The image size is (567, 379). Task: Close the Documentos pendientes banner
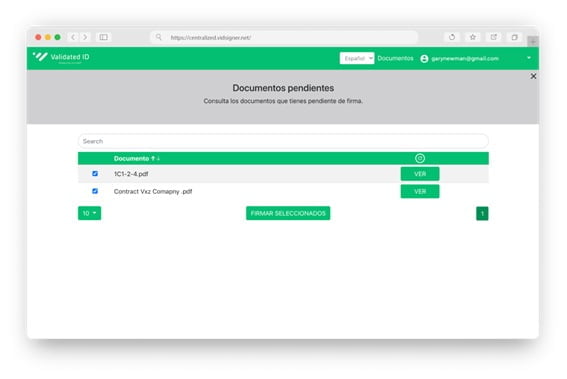pos(533,76)
